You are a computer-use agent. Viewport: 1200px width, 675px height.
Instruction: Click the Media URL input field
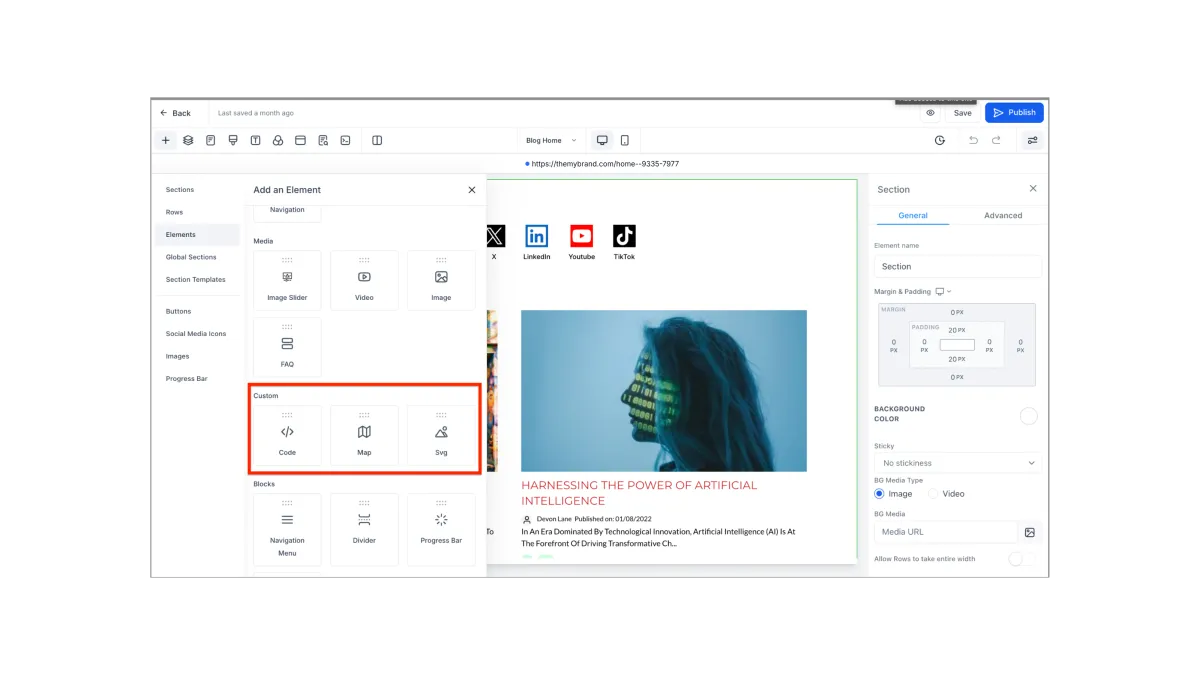point(946,532)
